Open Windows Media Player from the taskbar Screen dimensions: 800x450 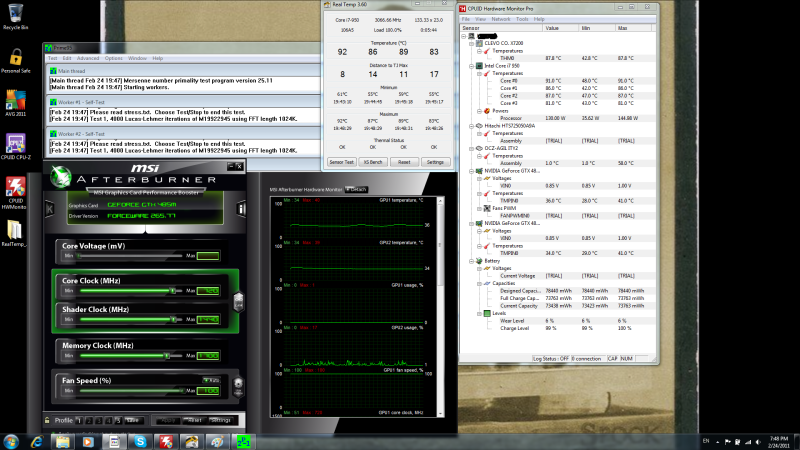click(88, 442)
